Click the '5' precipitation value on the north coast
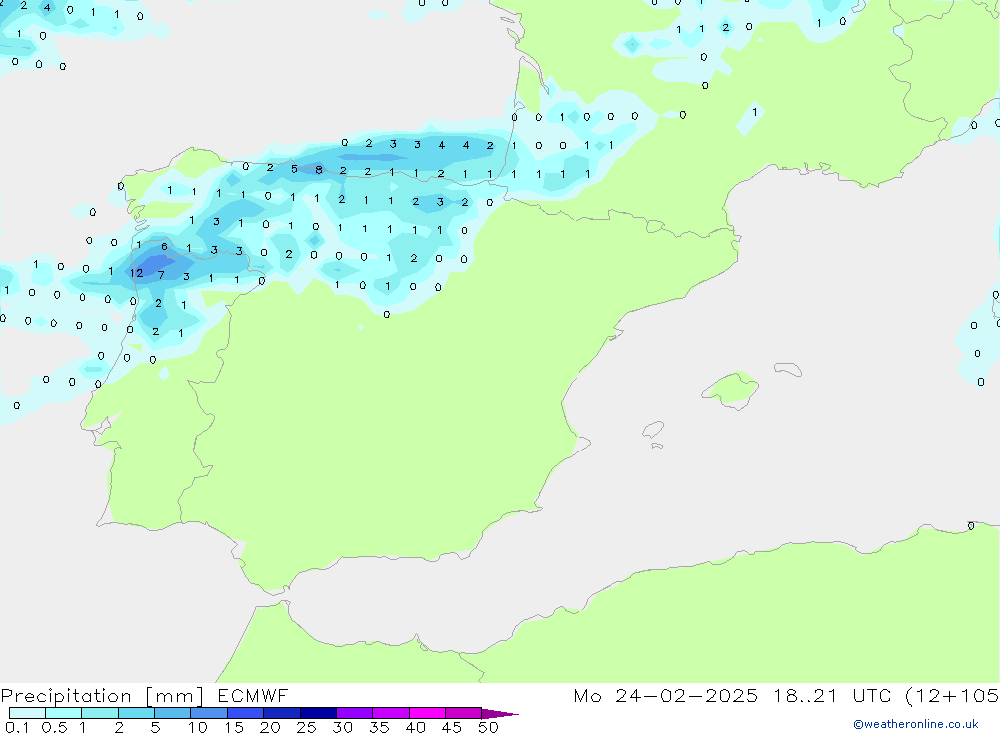1000x733 pixels. pos(294,169)
